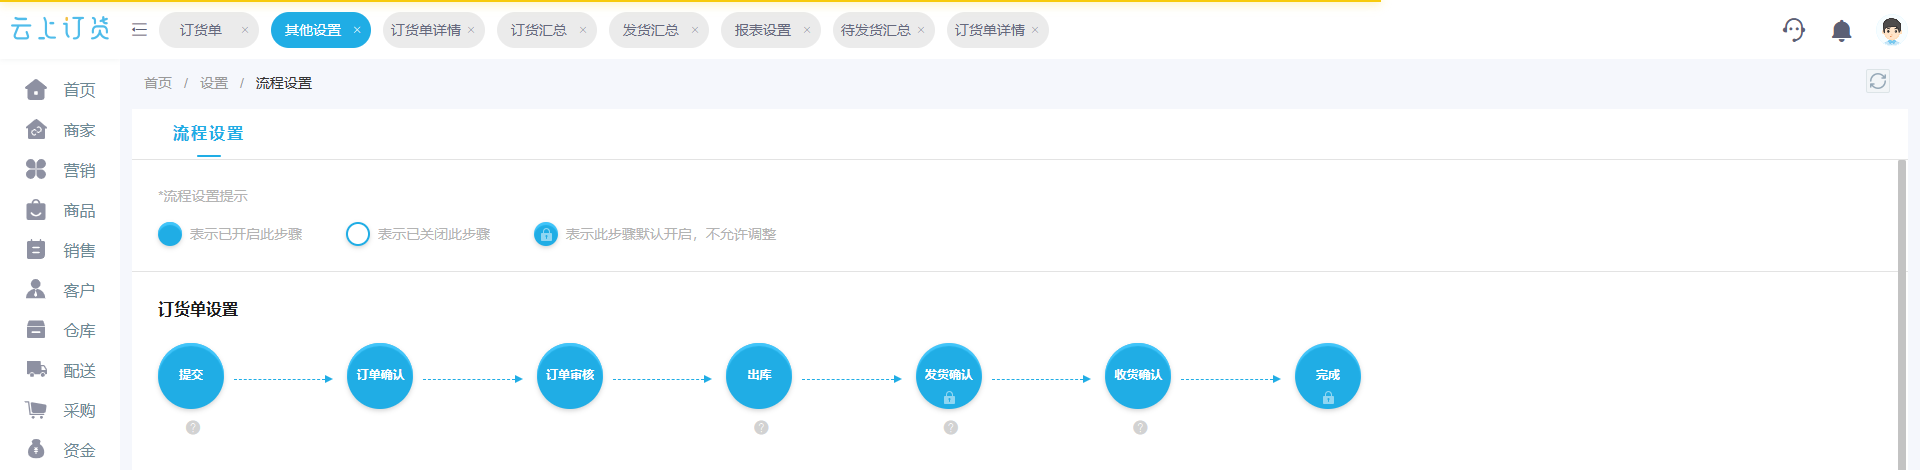Click 设置 in the breadcrumb
This screenshot has height=470, width=1920.
click(214, 83)
